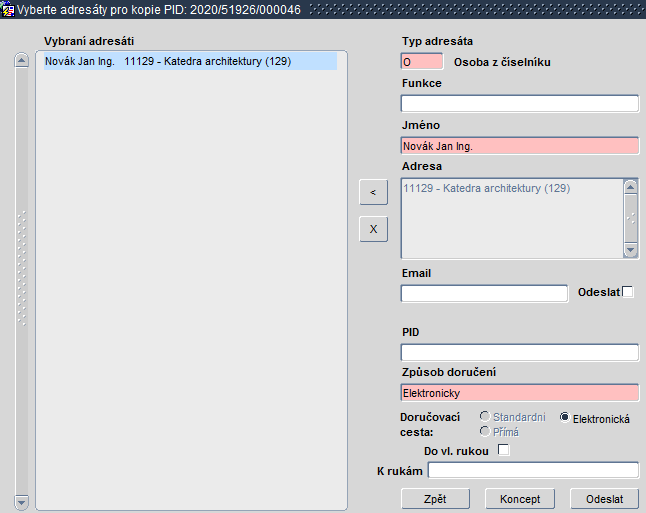Choose the Elektronická radio button
646x513 pixels.
(564, 417)
